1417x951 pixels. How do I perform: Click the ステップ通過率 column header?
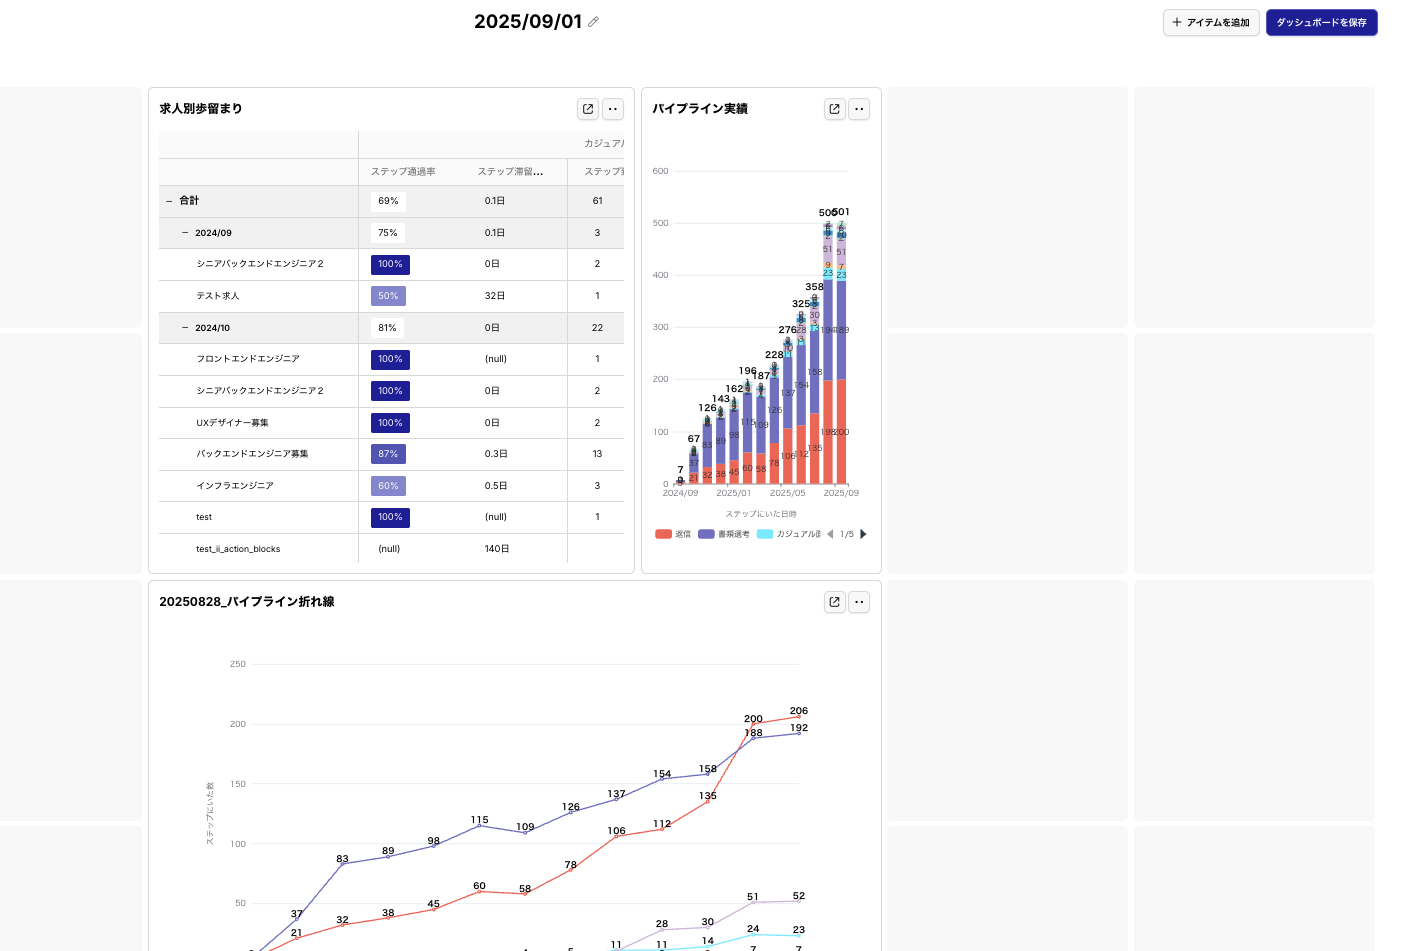(x=403, y=172)
